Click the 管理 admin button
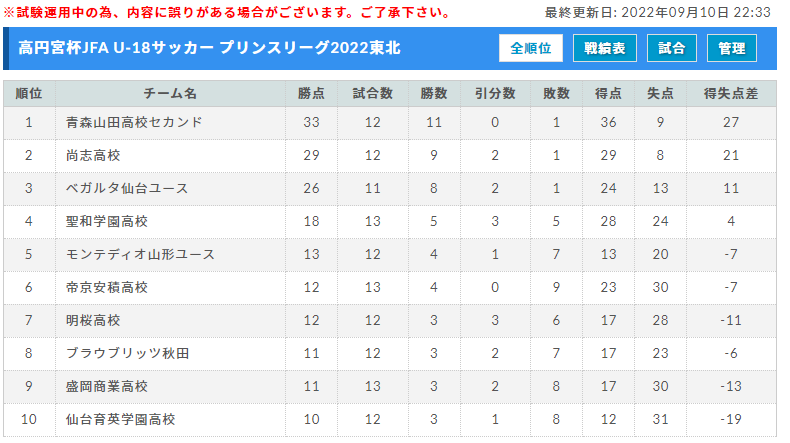790x443 pixels. coord(732,48)
